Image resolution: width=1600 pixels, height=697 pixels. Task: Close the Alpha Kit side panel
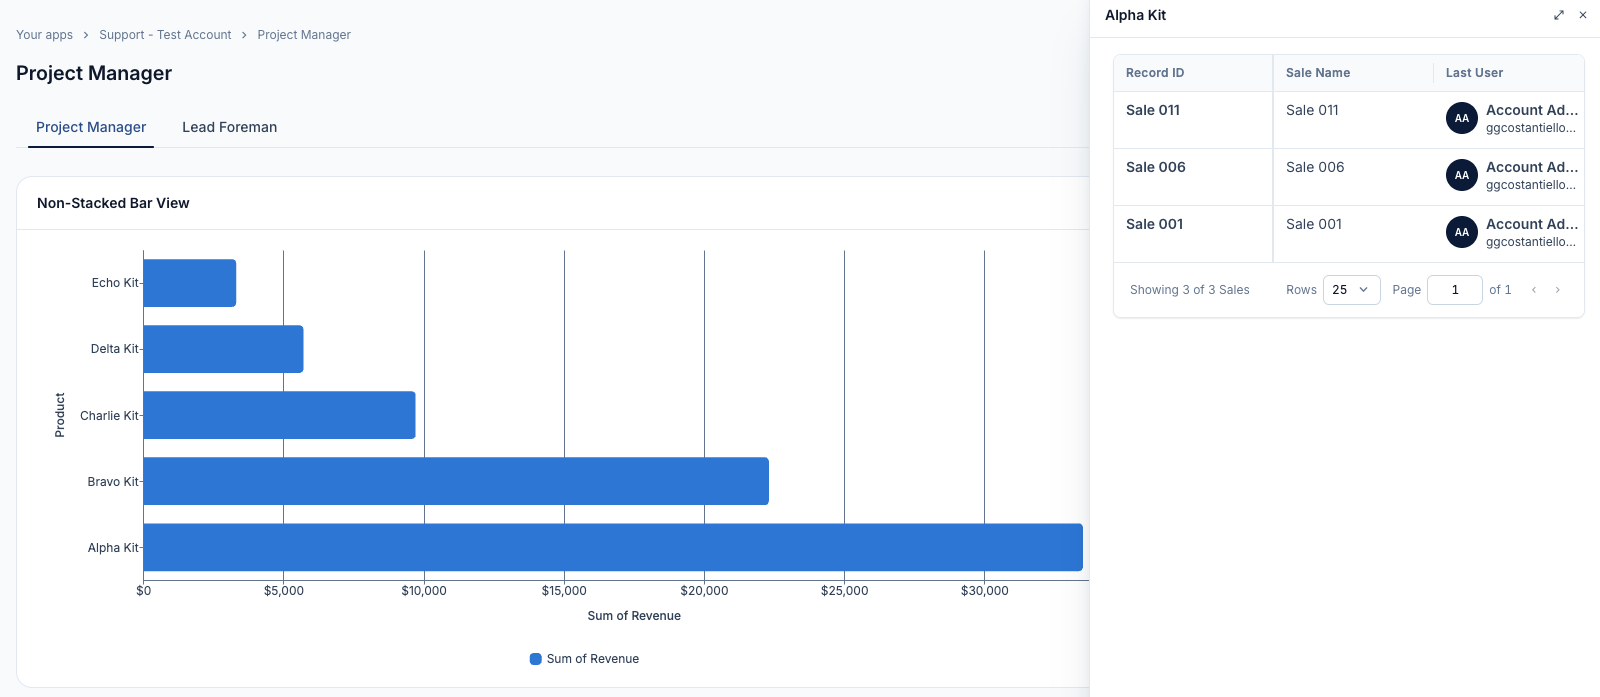click(1583, 15)
